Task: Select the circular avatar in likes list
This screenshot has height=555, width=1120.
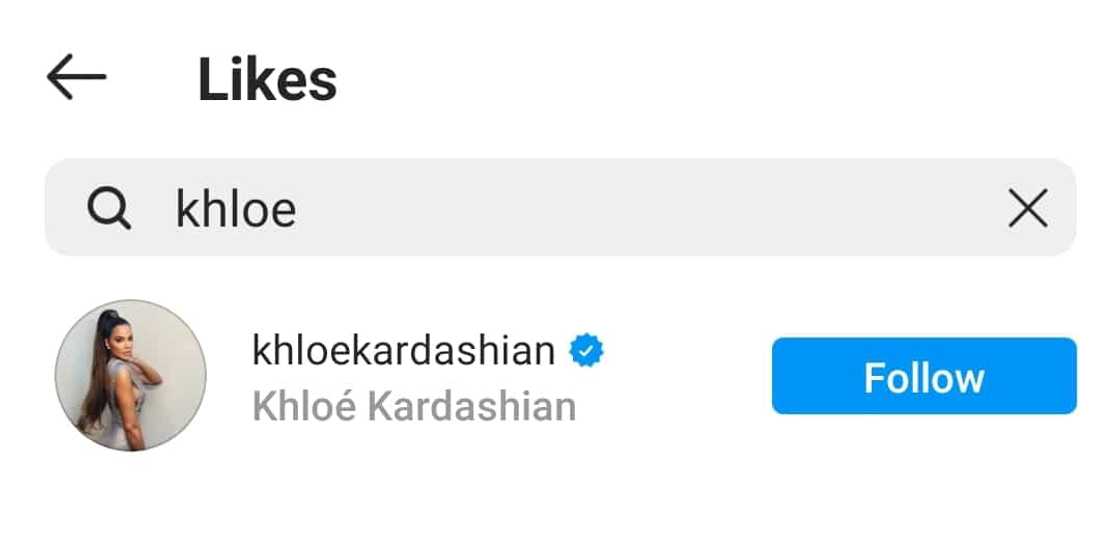Action: click(x=130, y=375)
